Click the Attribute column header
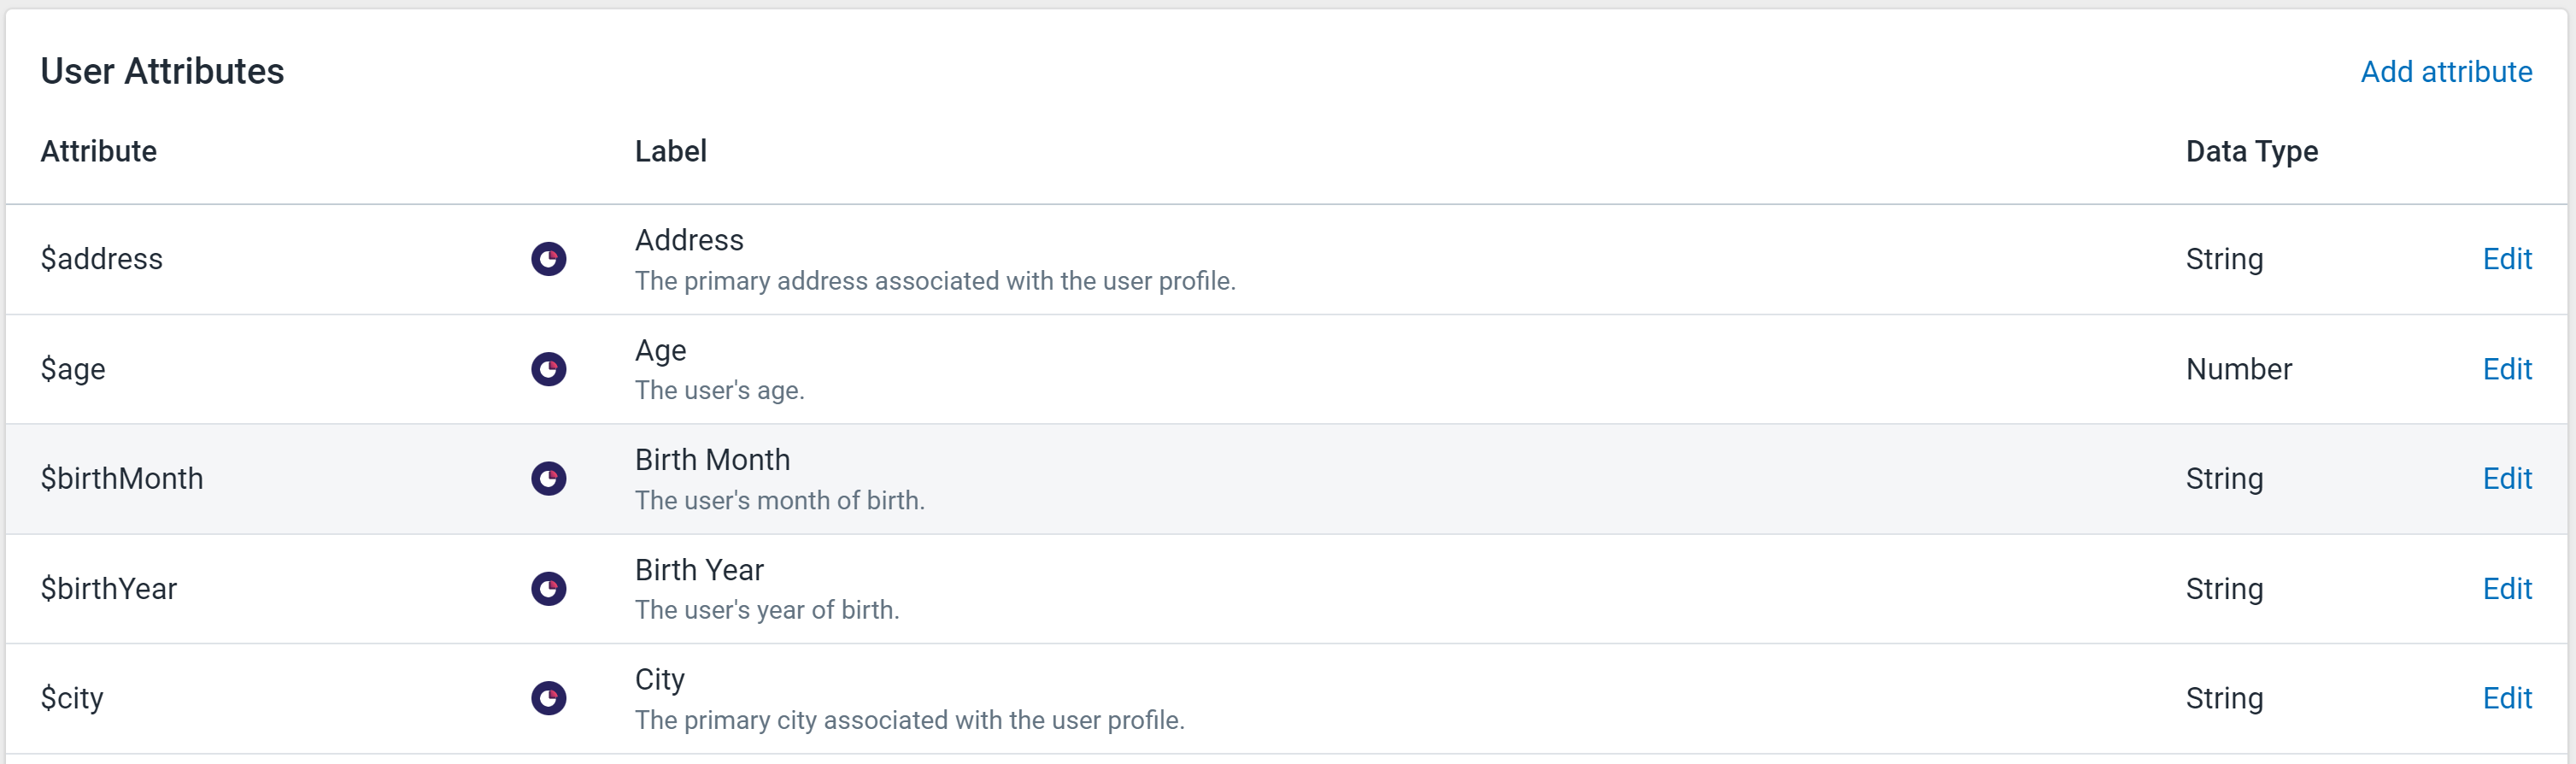Image resolution: width=2576 pixels, height=764 pixels. (99, 151)
